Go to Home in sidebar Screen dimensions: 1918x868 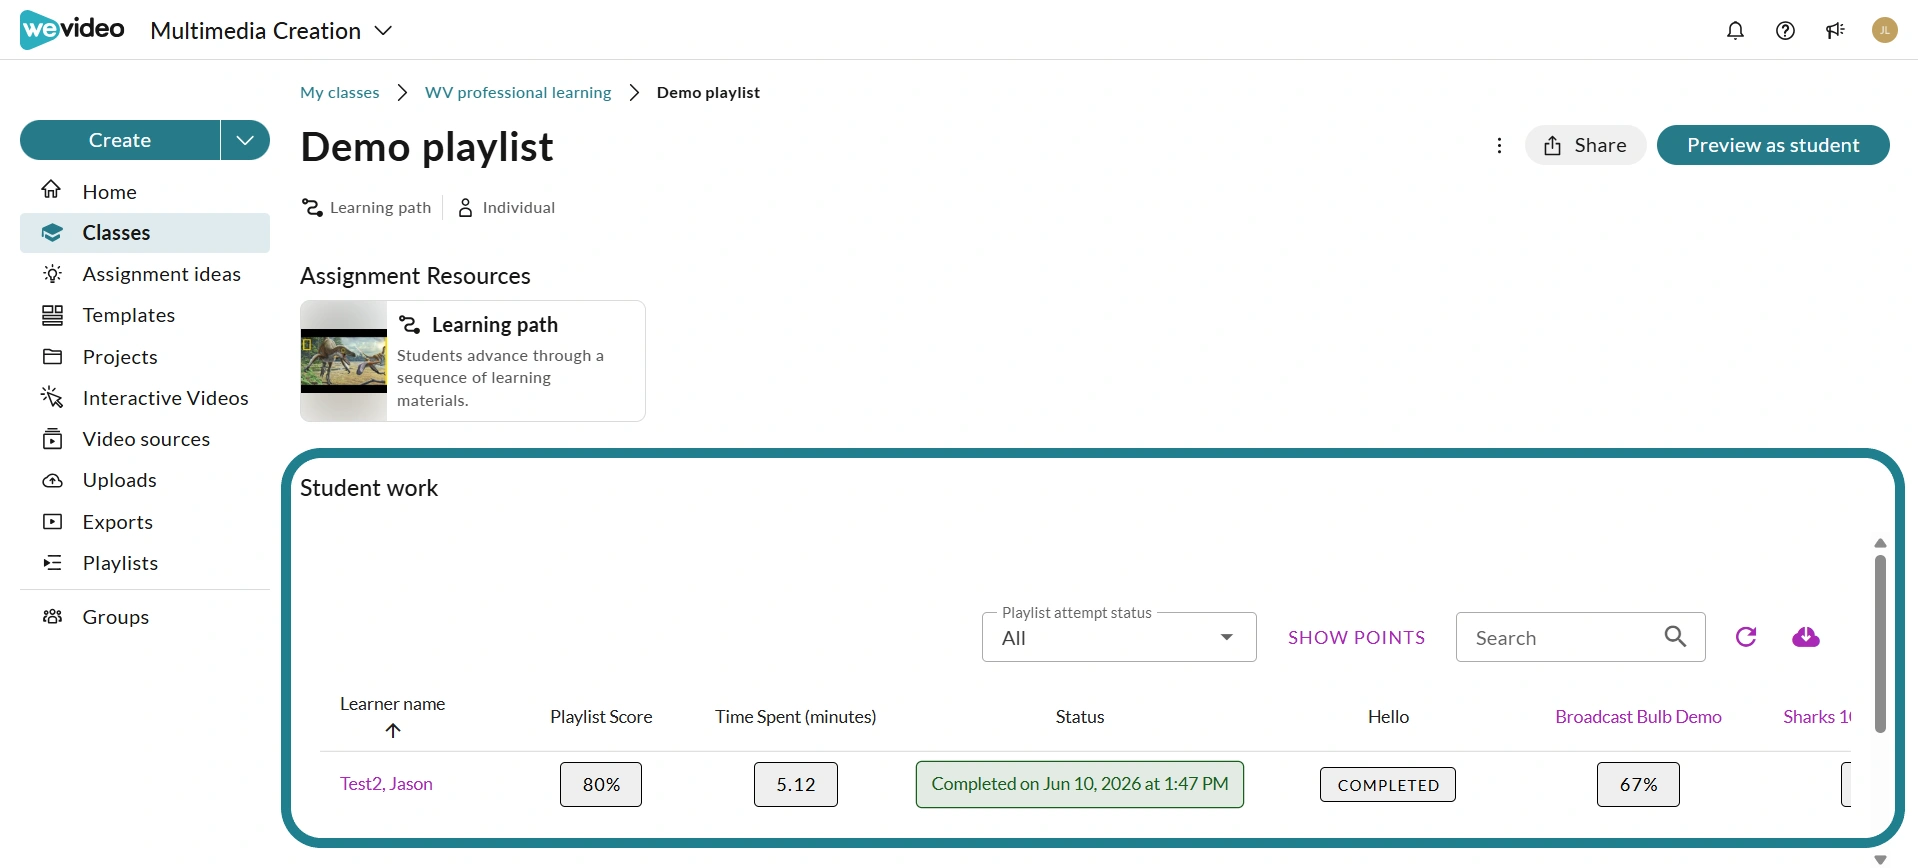(x=145, y=191)
